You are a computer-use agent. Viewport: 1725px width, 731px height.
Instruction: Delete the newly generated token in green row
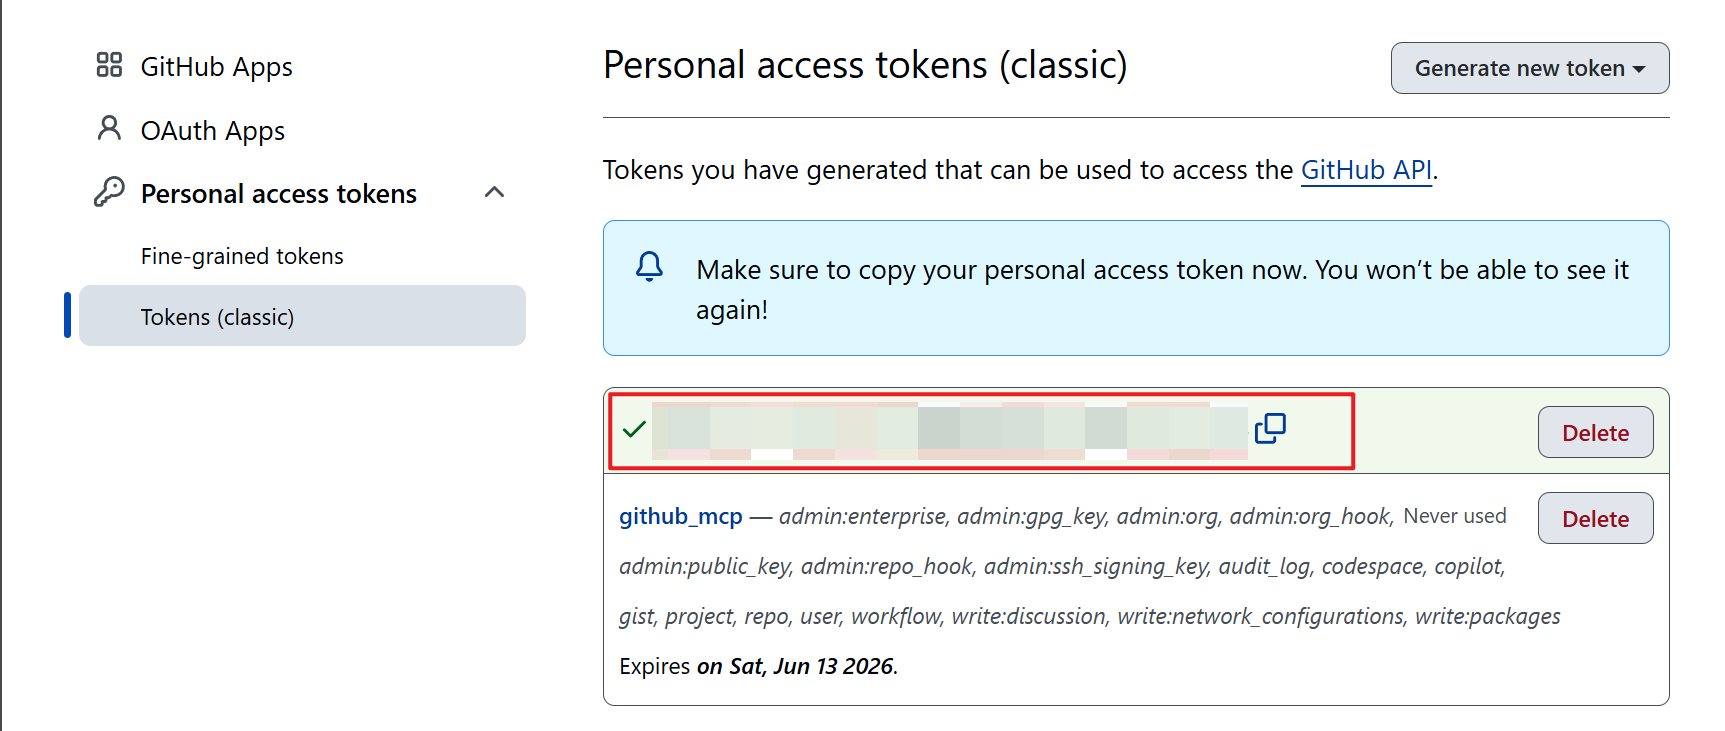click(x=1595, y=432)
